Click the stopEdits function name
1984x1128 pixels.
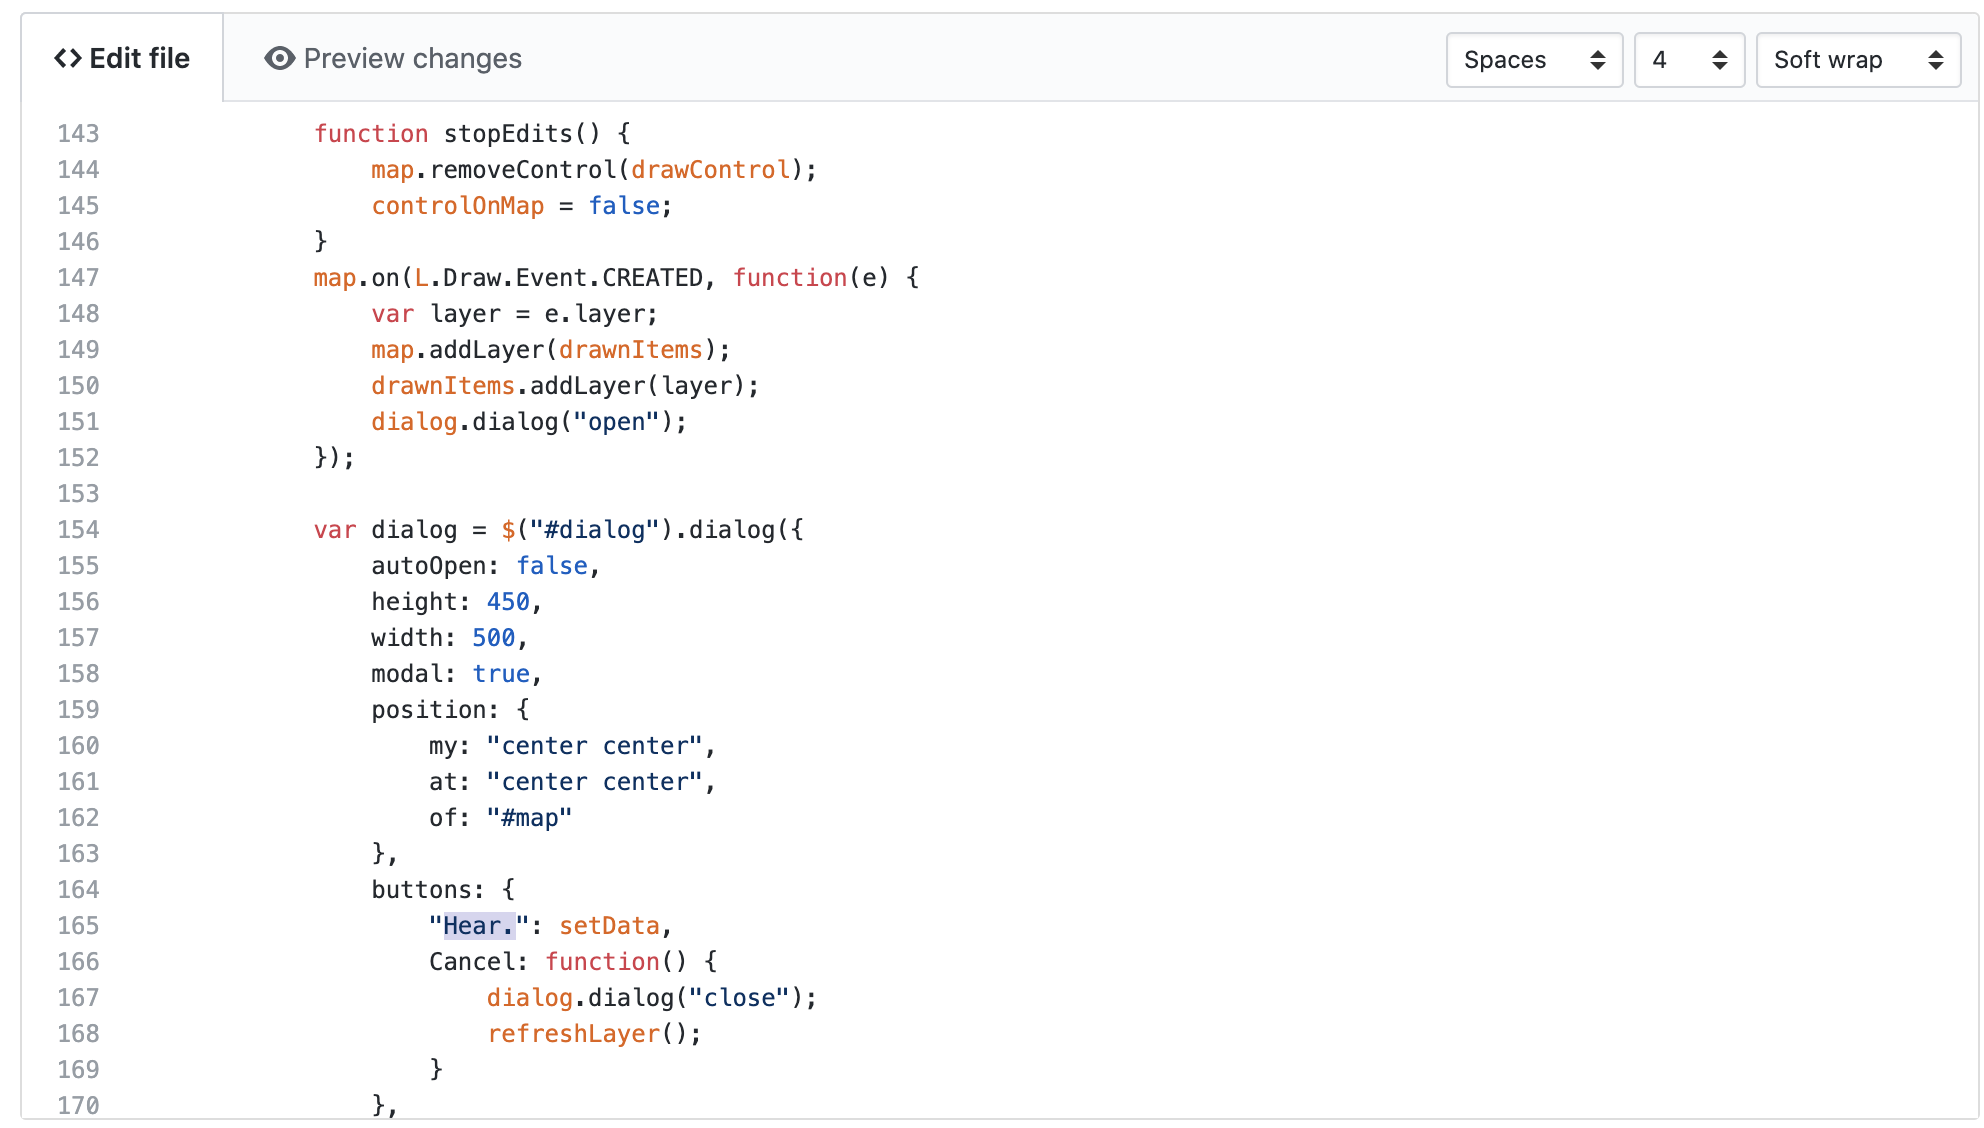(507, 134)
